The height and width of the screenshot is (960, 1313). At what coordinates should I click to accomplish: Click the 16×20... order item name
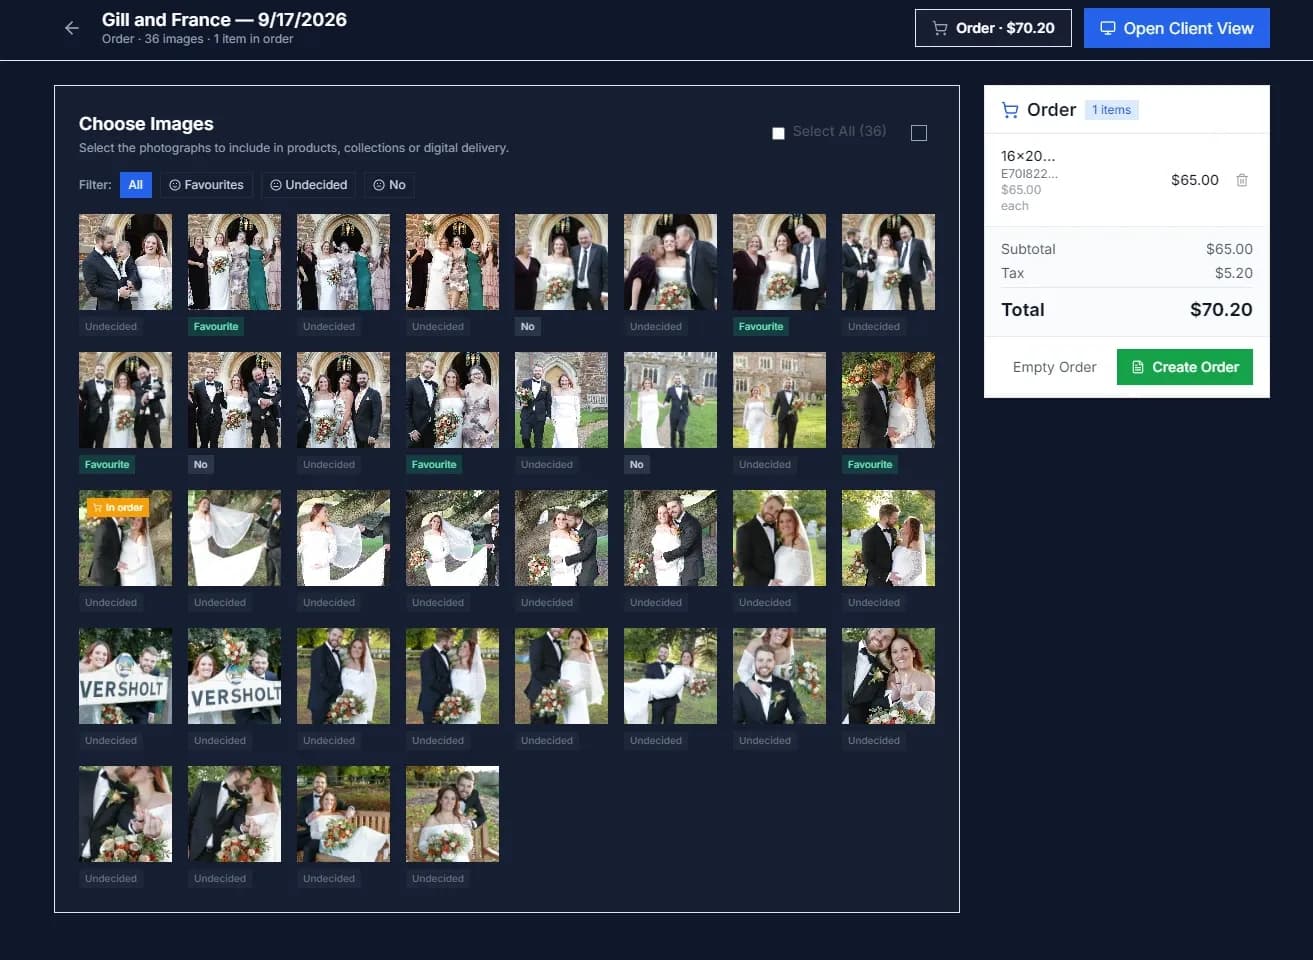[1028, 156]
